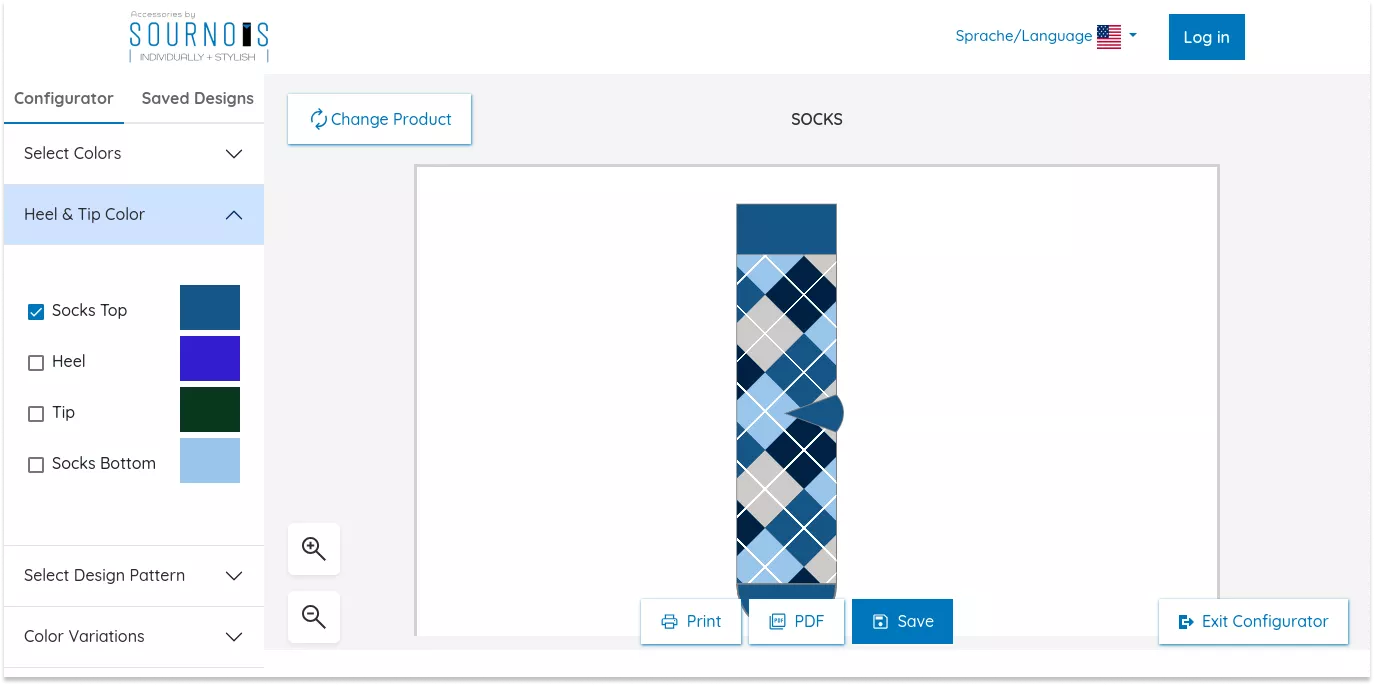Export the design as PDF

[x=797, y=621]
